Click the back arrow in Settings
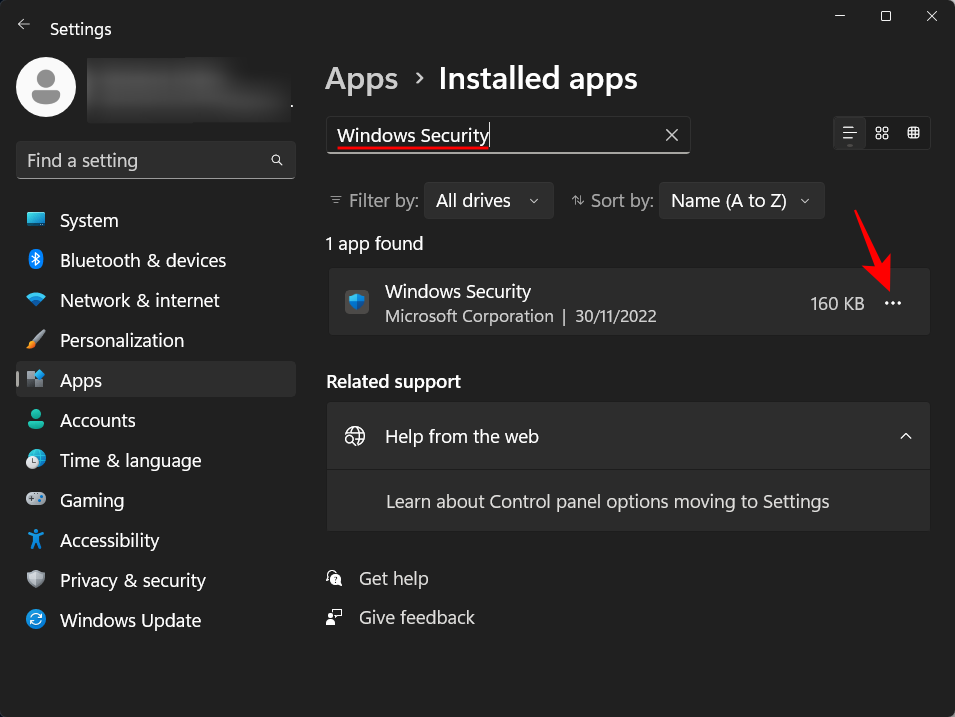 [x=23, y=23]
